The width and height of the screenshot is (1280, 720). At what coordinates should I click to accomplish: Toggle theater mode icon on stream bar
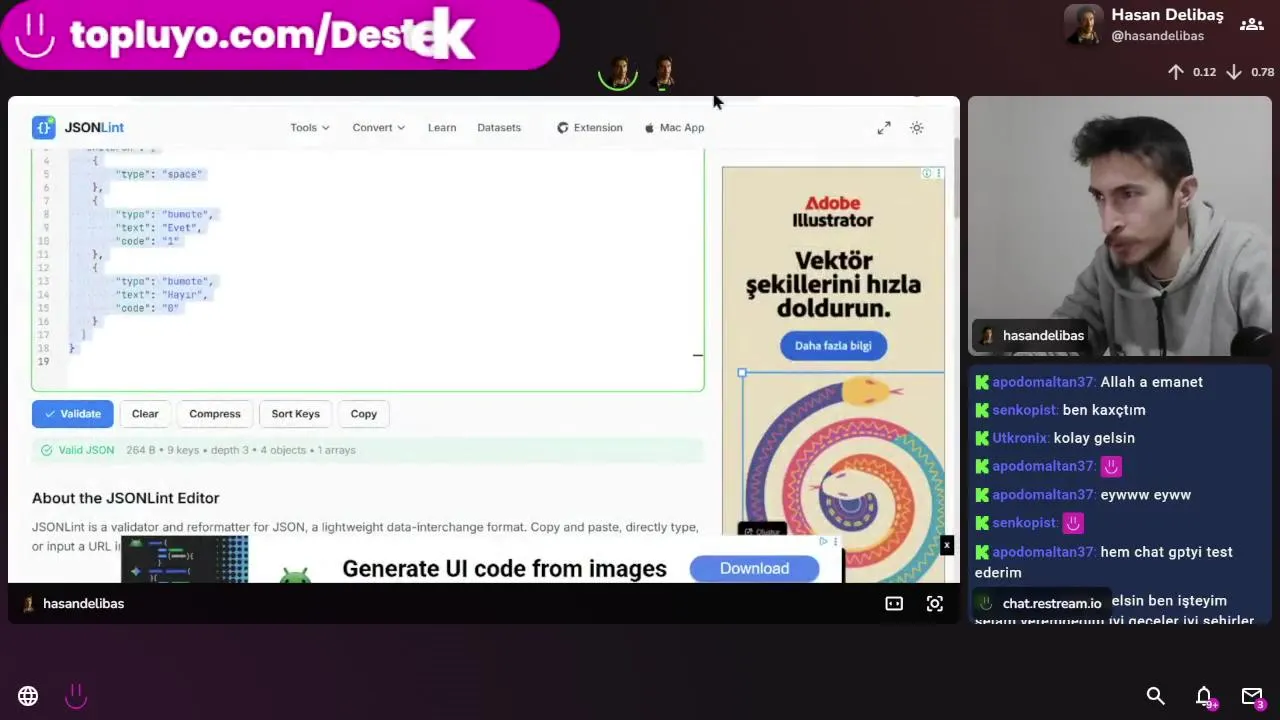coord(894,604)
